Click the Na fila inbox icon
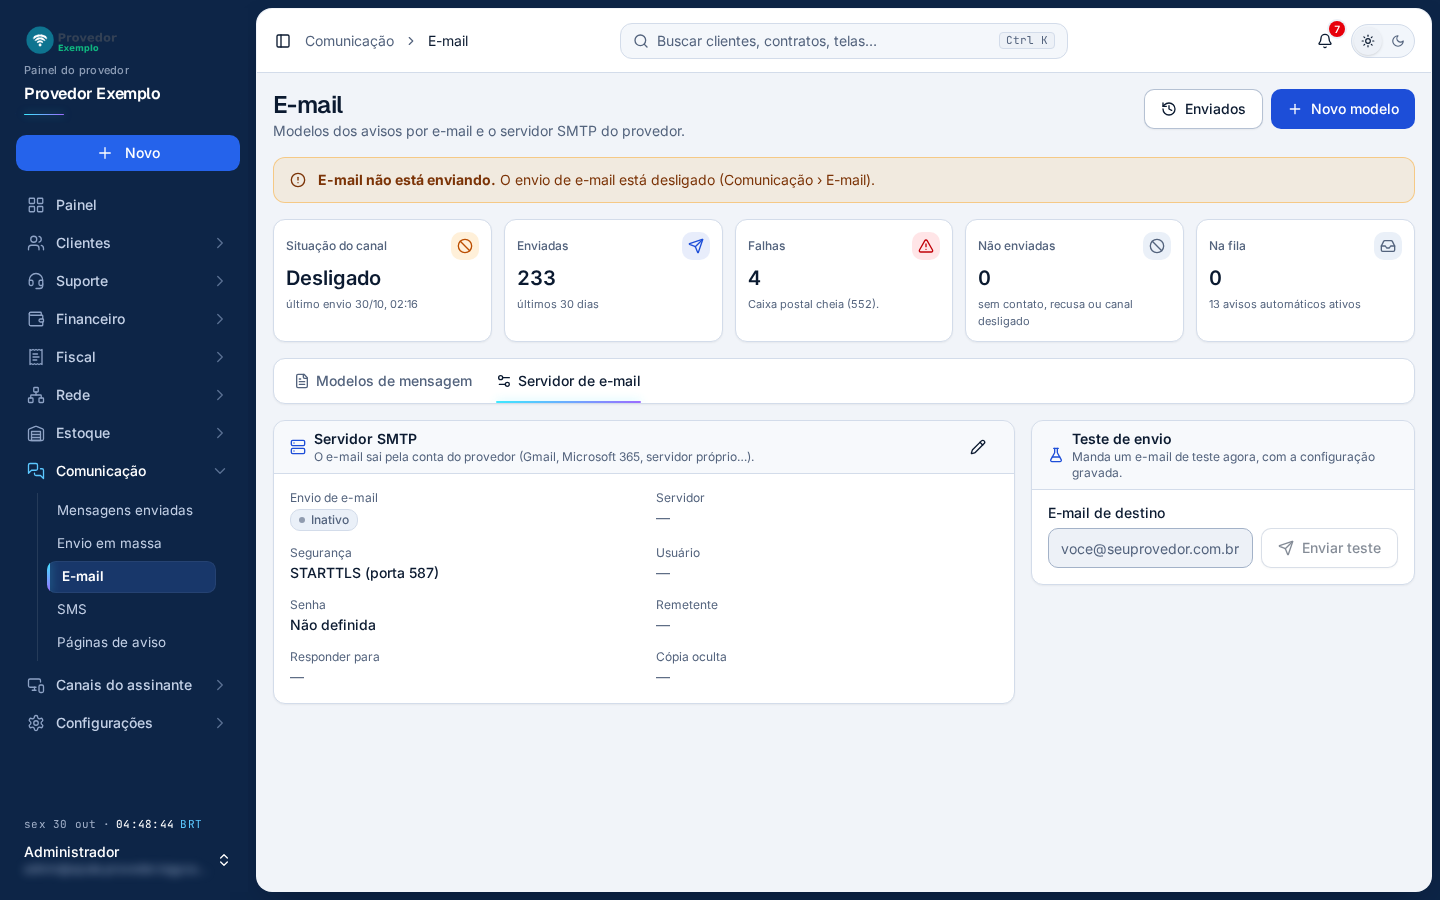 (x=1388, y=246)
